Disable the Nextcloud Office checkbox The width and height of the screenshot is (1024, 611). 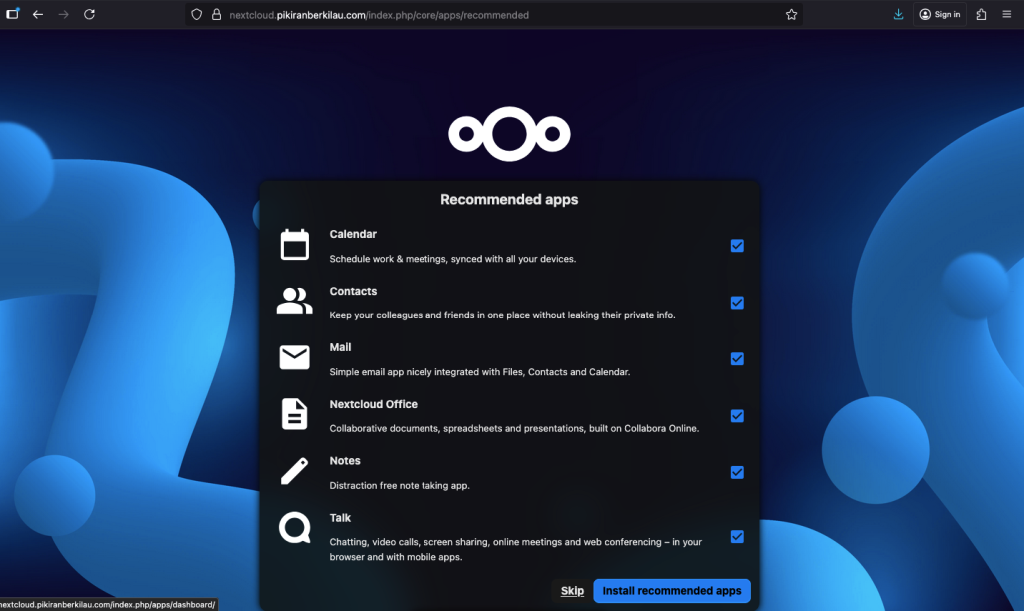click(737, 416)
